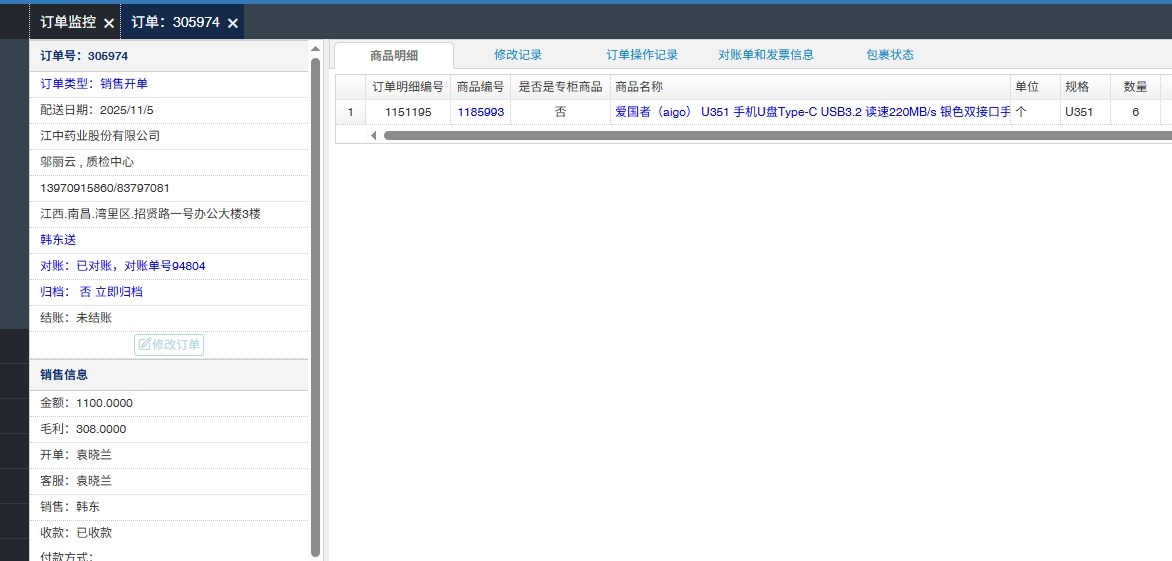Viewport: 1172px width, 561px height.
Task: Close the 订单监控 tab
Action: pyautogui.click(x=109, y=23)
